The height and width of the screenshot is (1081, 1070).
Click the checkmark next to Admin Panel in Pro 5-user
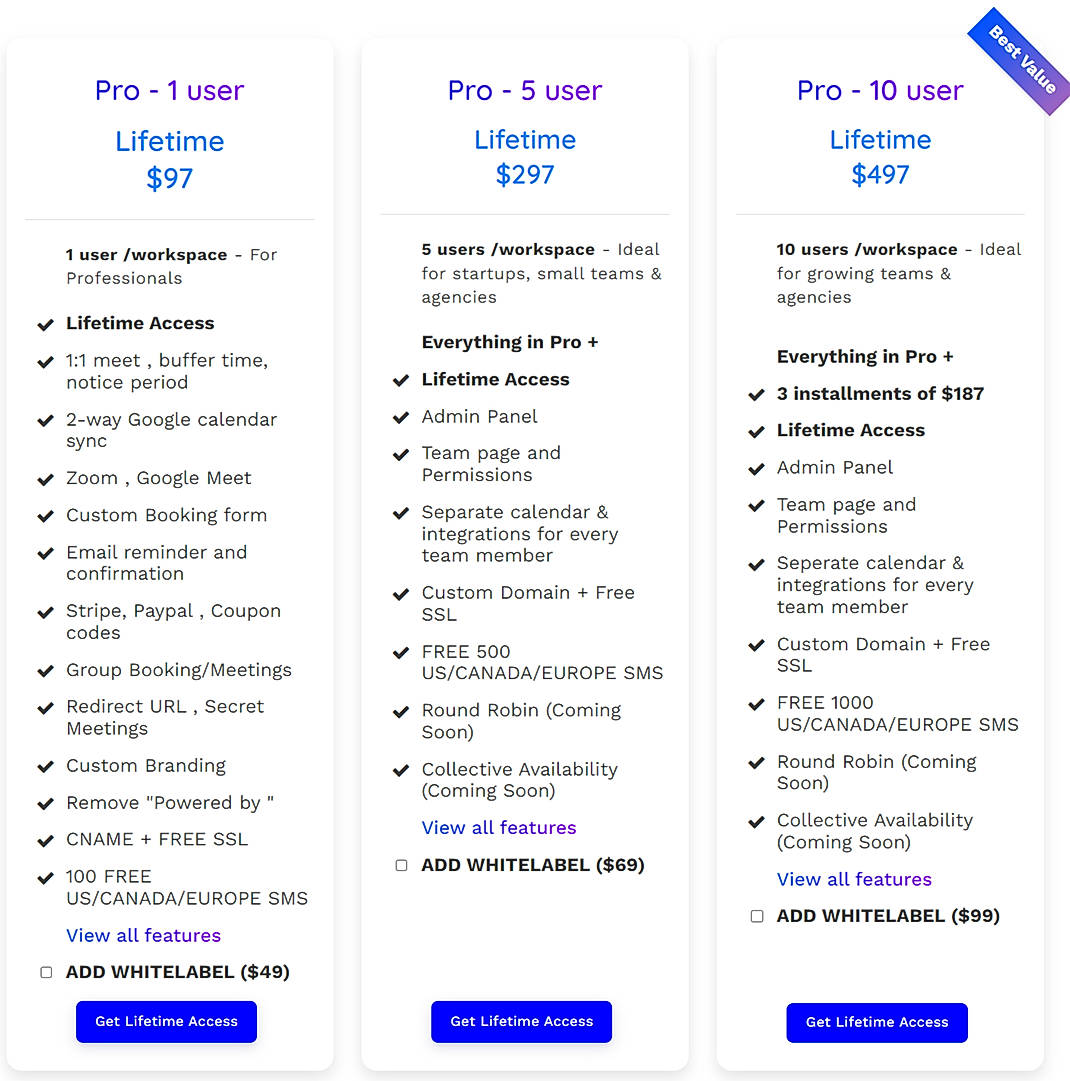(x=401, y=416)
